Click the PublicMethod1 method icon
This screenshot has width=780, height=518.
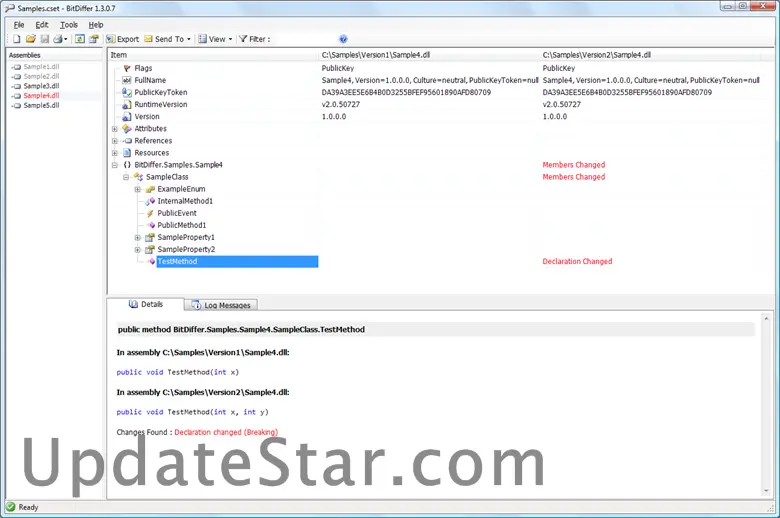pos(151,225)
